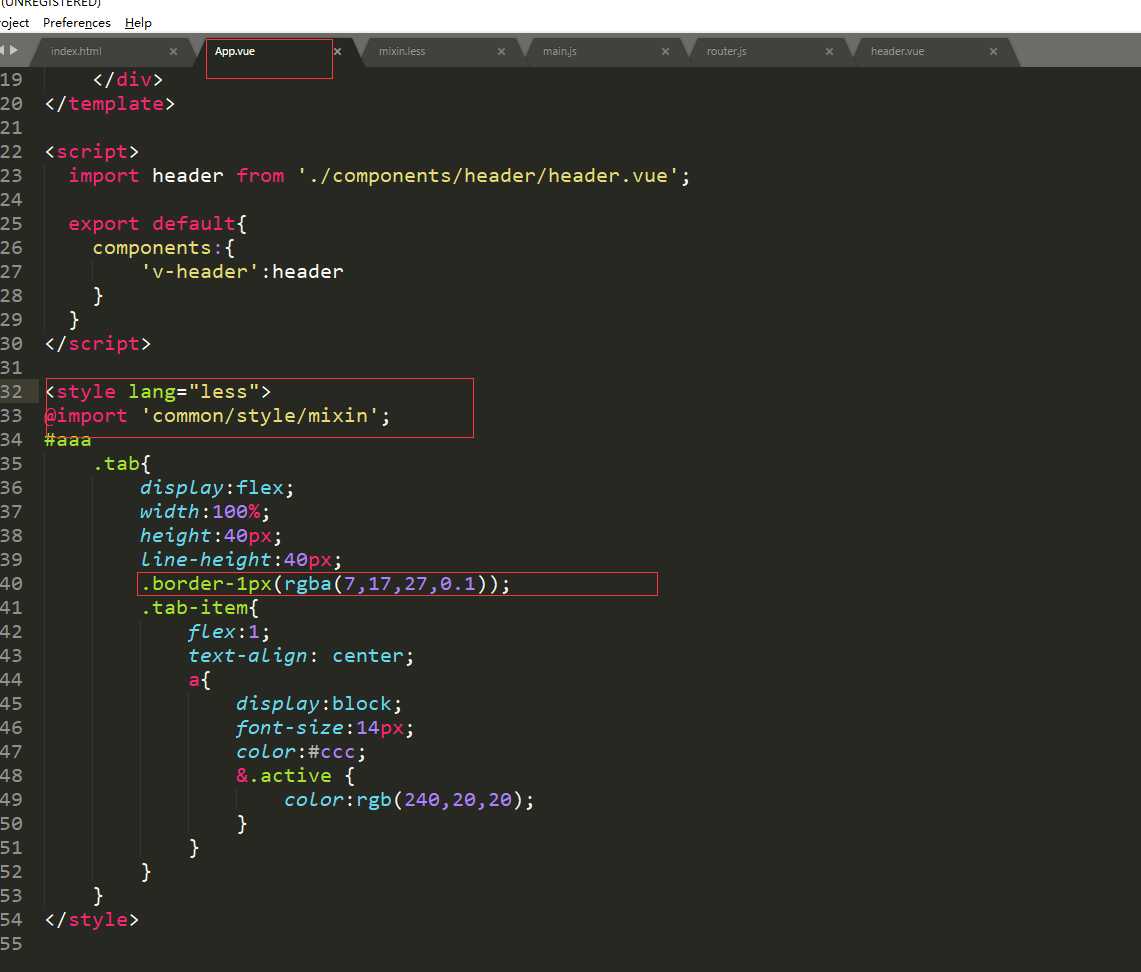Click the color:rgb(240,20,20) declaration
The image size is (1141, 972).
point(409,800)
